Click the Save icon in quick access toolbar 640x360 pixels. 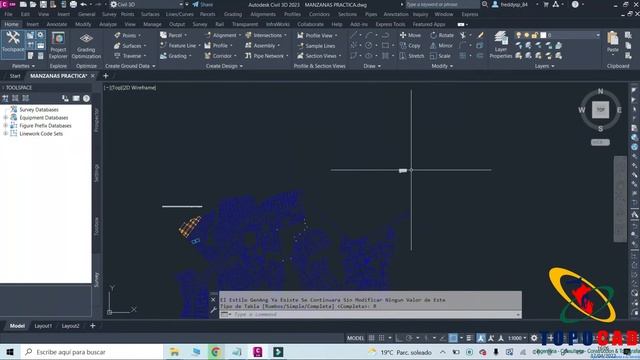pos(43,4)
